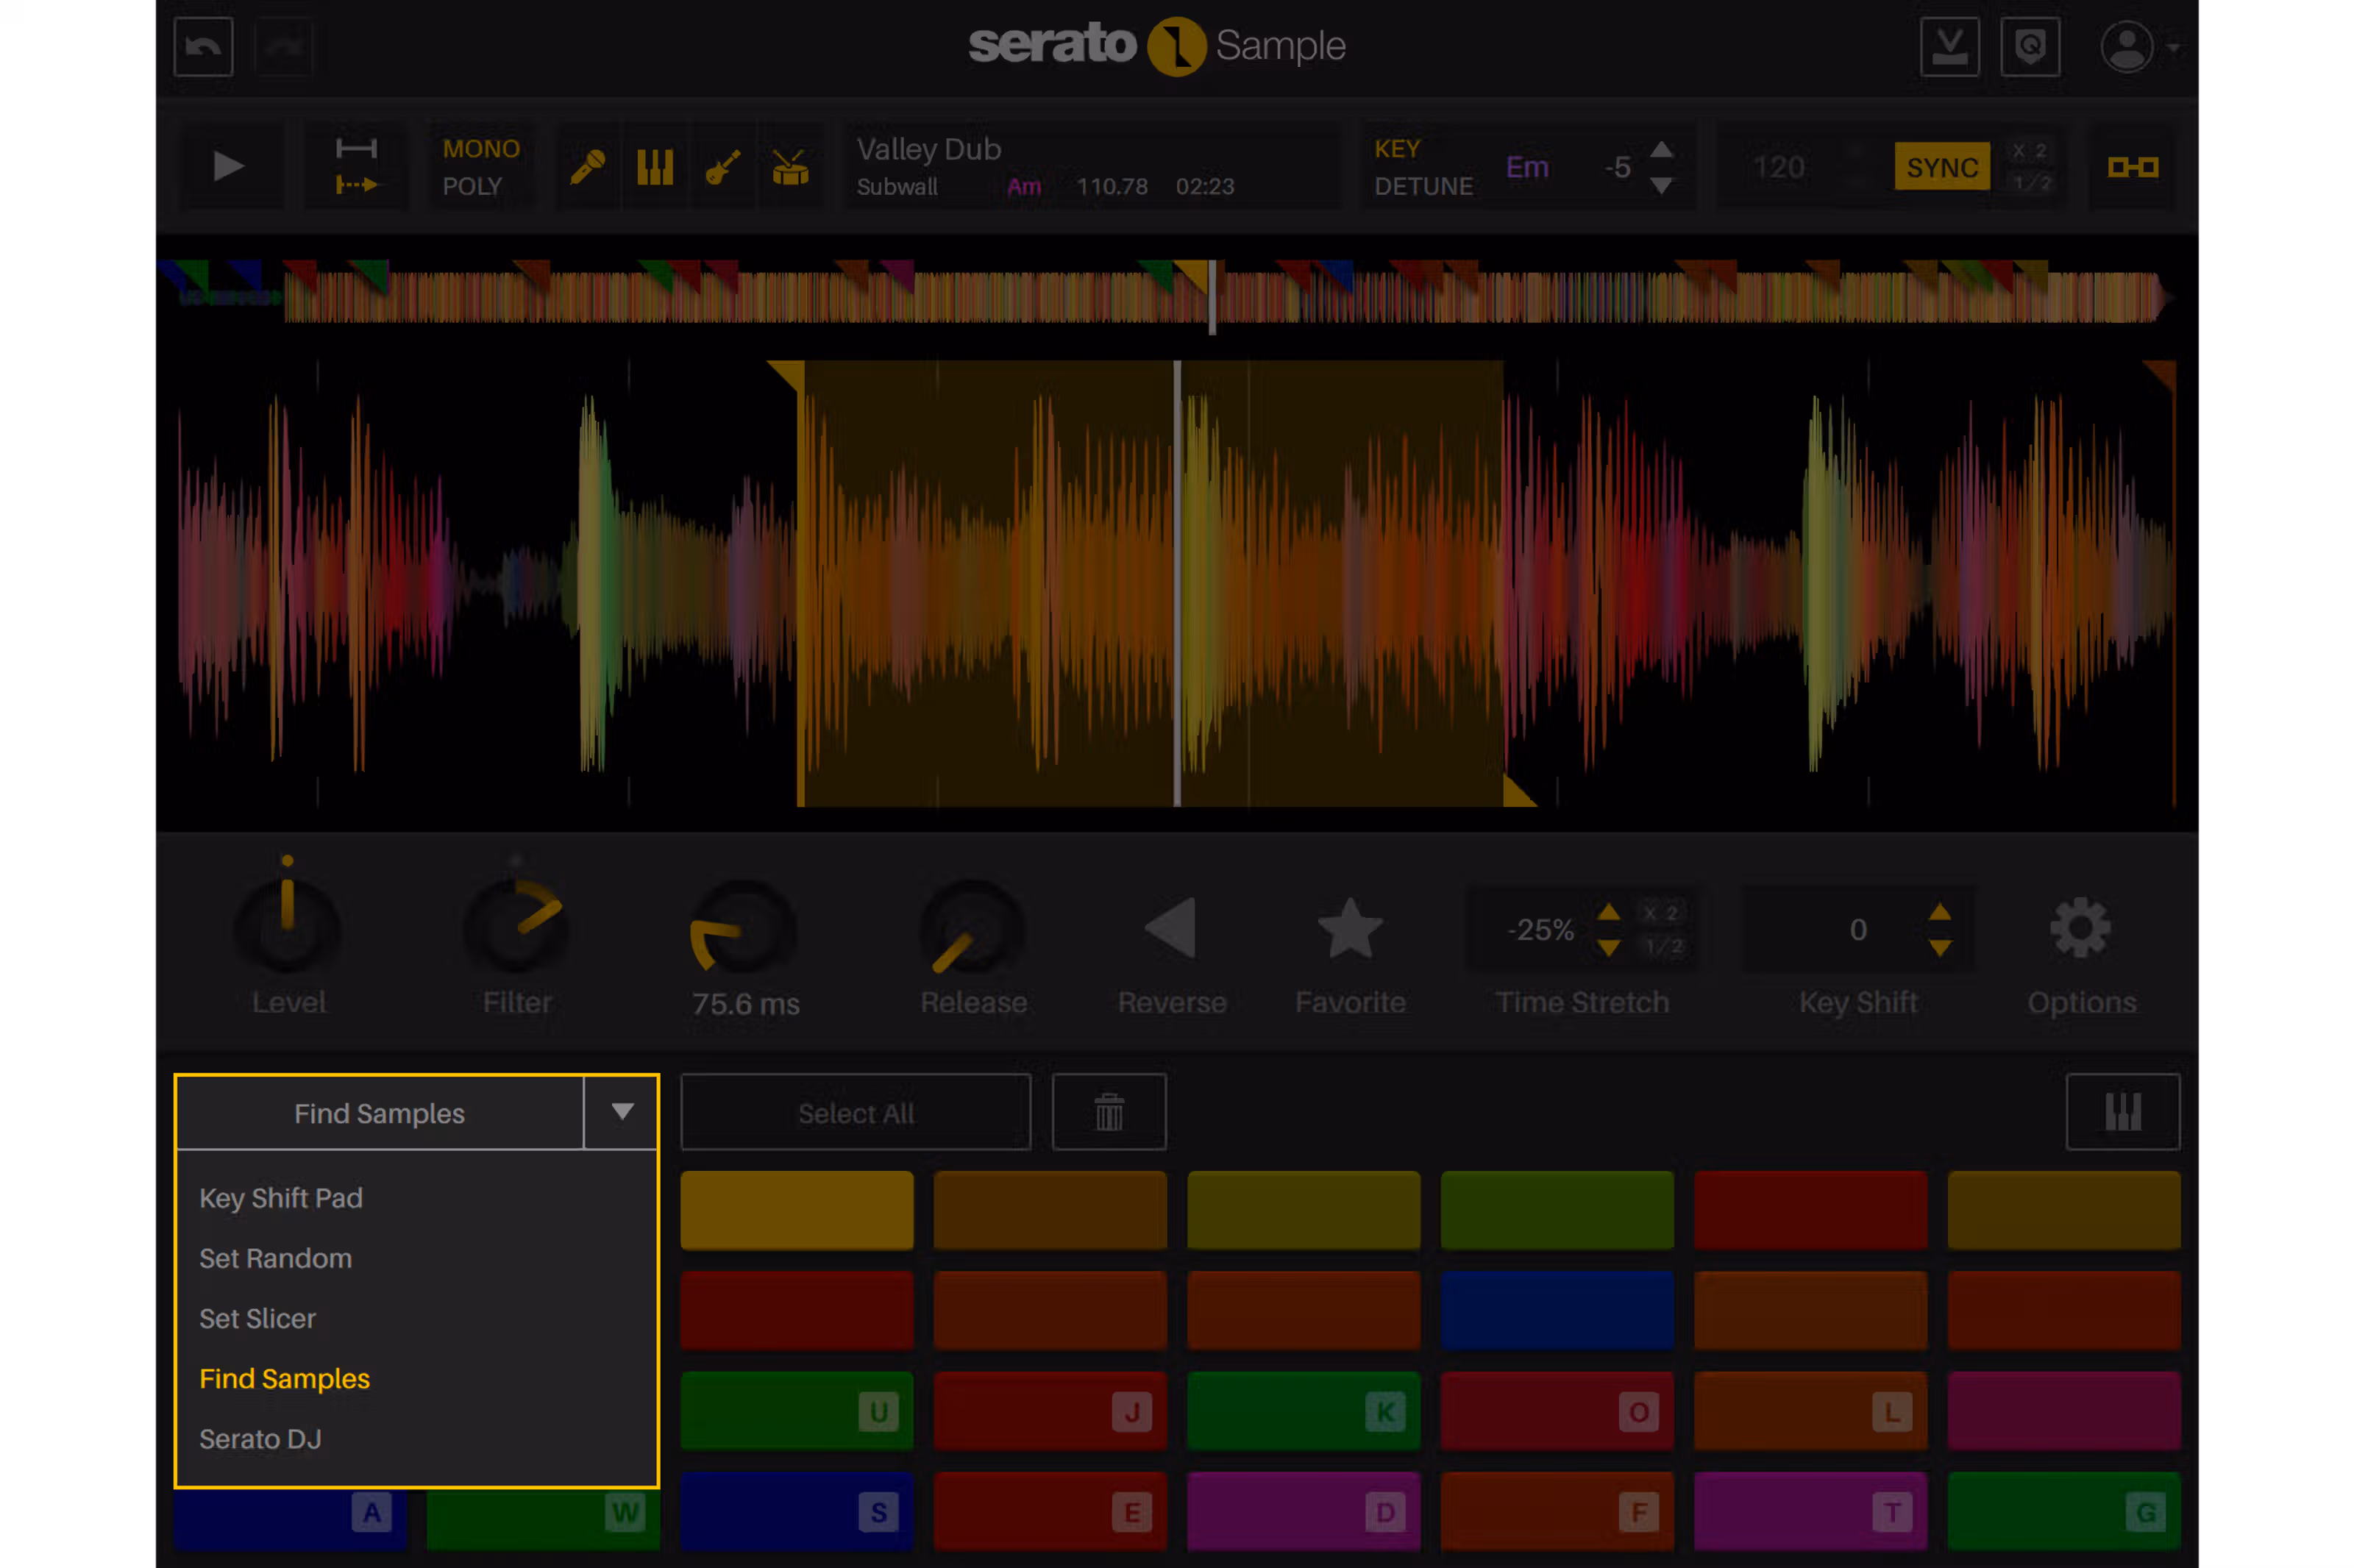
Task: Trigger the green pad labeled U
Action: [797, 1410]
